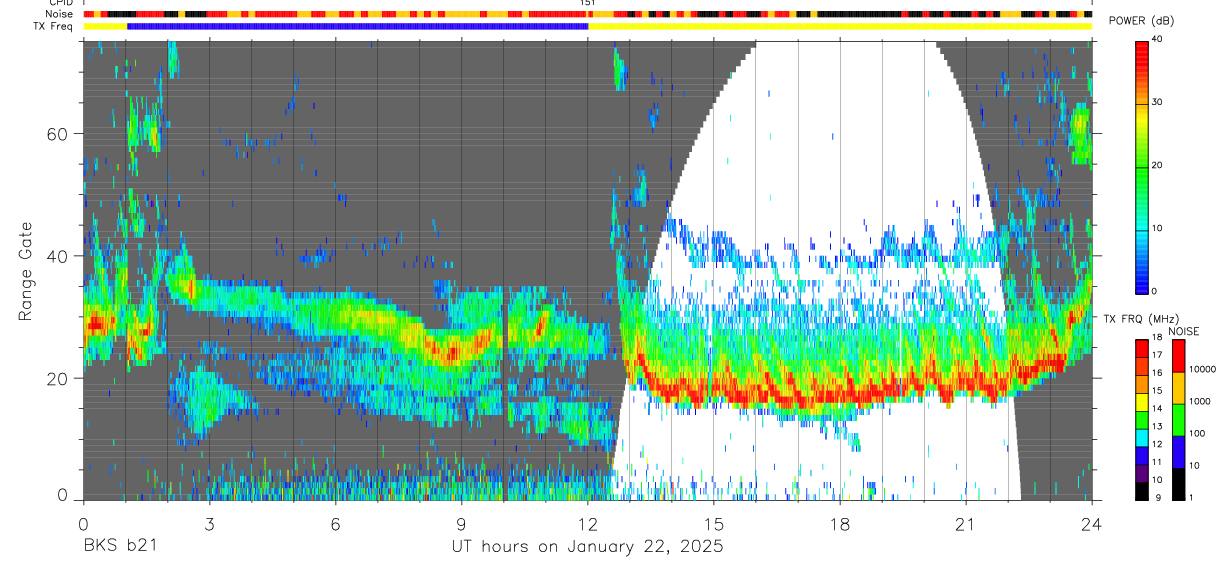The image size is (1228, 567).
Task: Click the 30 tick on the power colorbar
Action: [1157, 103]
